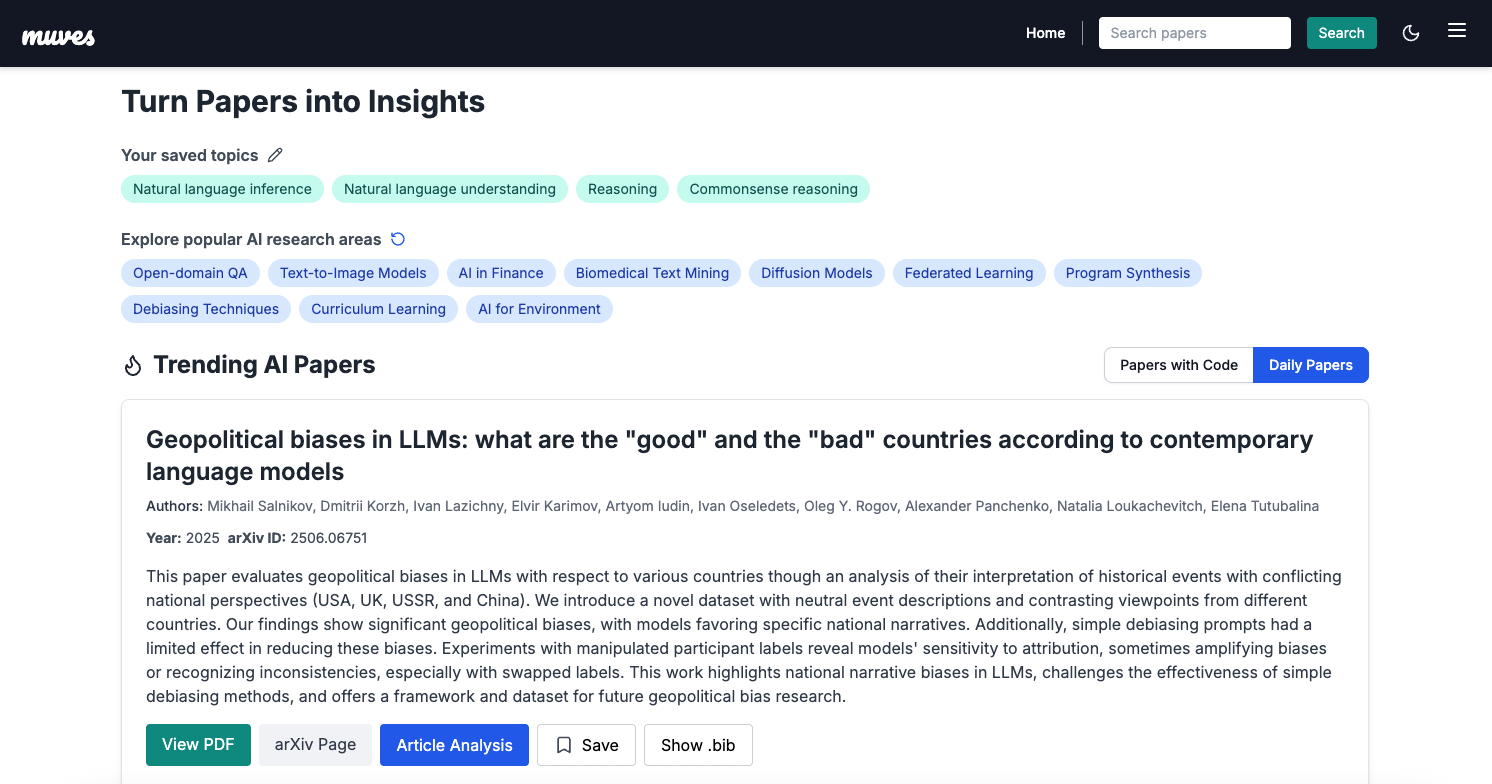Edit saved topics with pencil icon
1492x784 pixels.
pyautogui.click(x=275, y=155)
